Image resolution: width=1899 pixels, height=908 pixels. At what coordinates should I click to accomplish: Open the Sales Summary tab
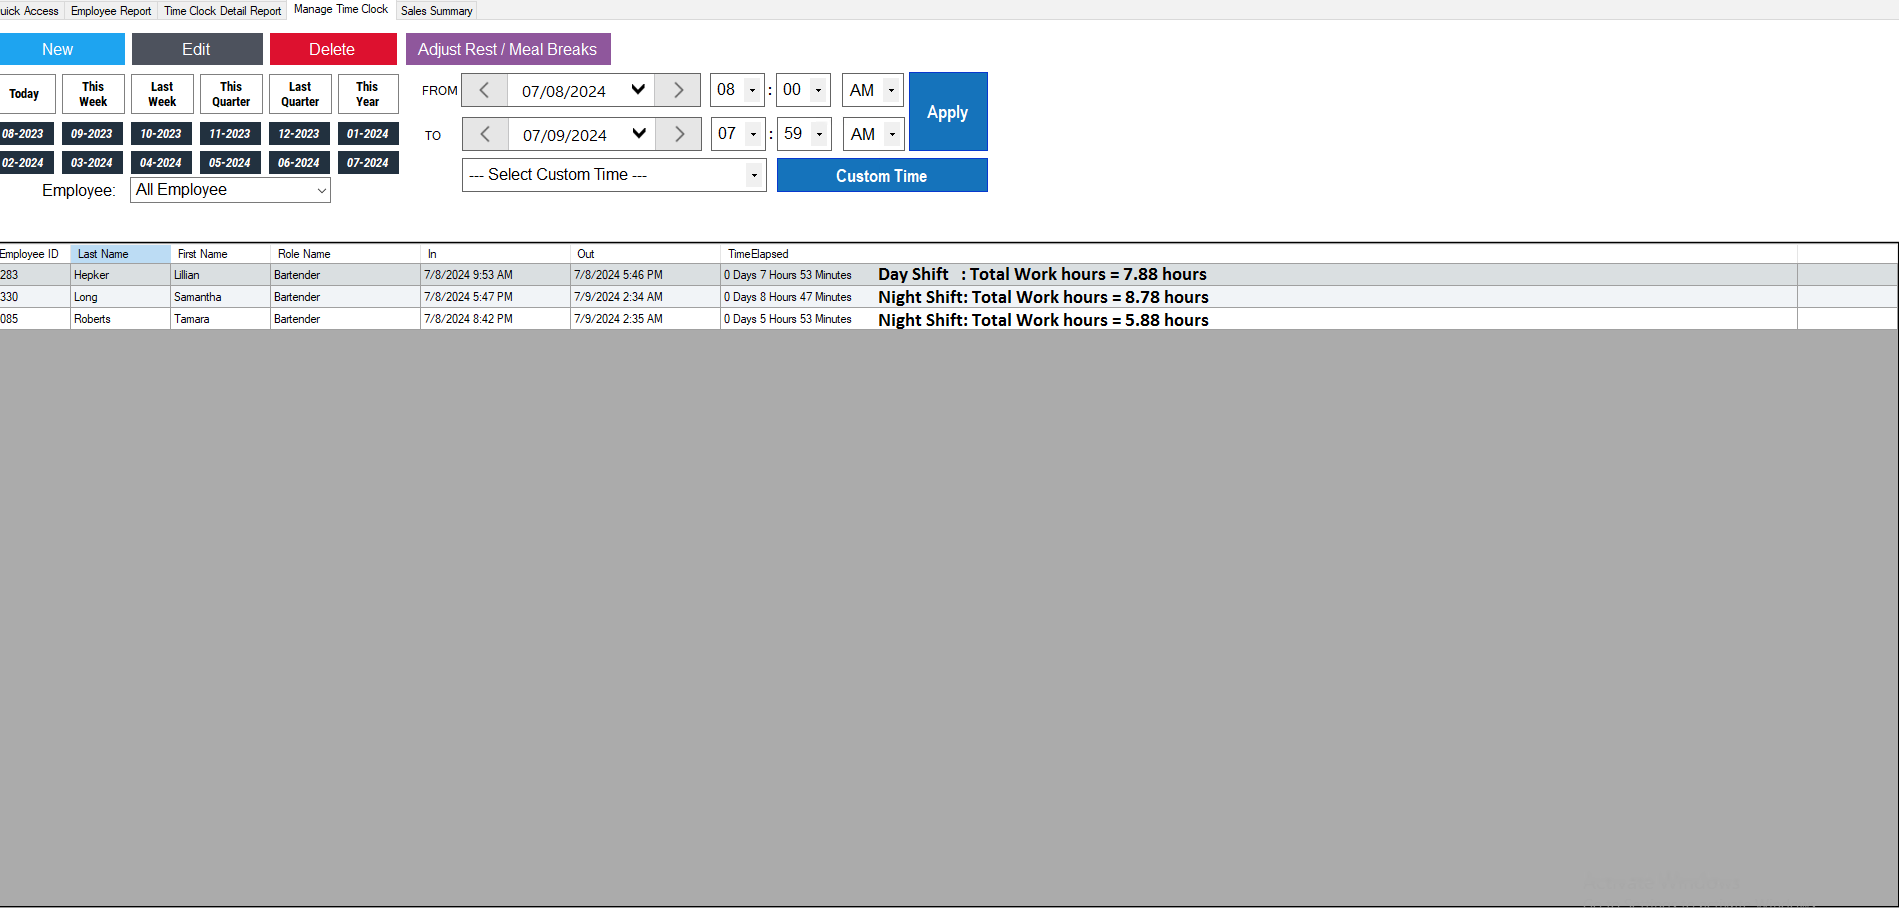(x=436, y=11)
